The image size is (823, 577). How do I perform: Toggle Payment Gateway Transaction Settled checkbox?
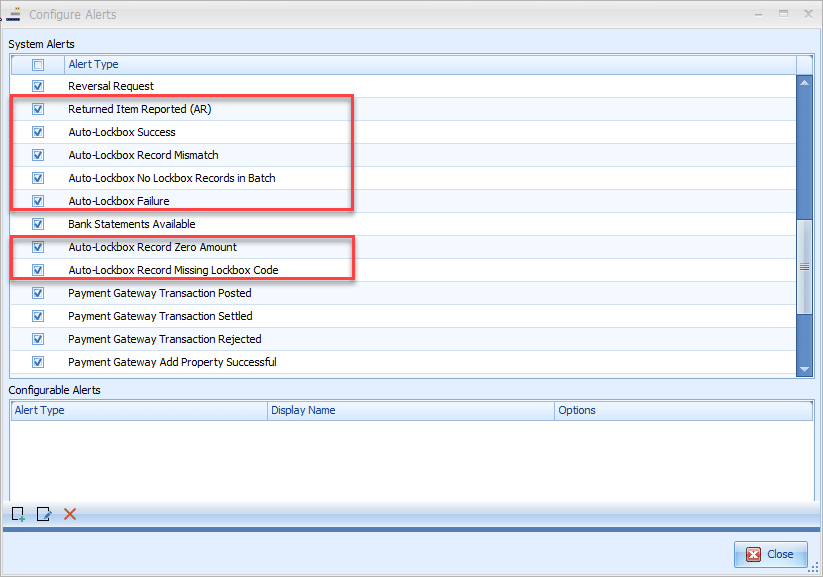click(x=38, y=316)
